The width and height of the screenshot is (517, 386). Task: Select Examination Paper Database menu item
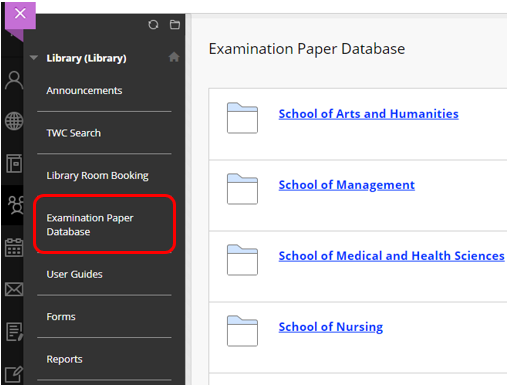tap(90, 225)
